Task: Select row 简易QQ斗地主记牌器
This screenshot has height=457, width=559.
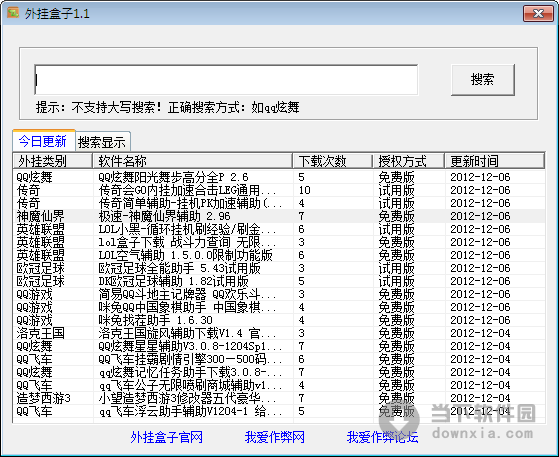Action: coord(280,294)
